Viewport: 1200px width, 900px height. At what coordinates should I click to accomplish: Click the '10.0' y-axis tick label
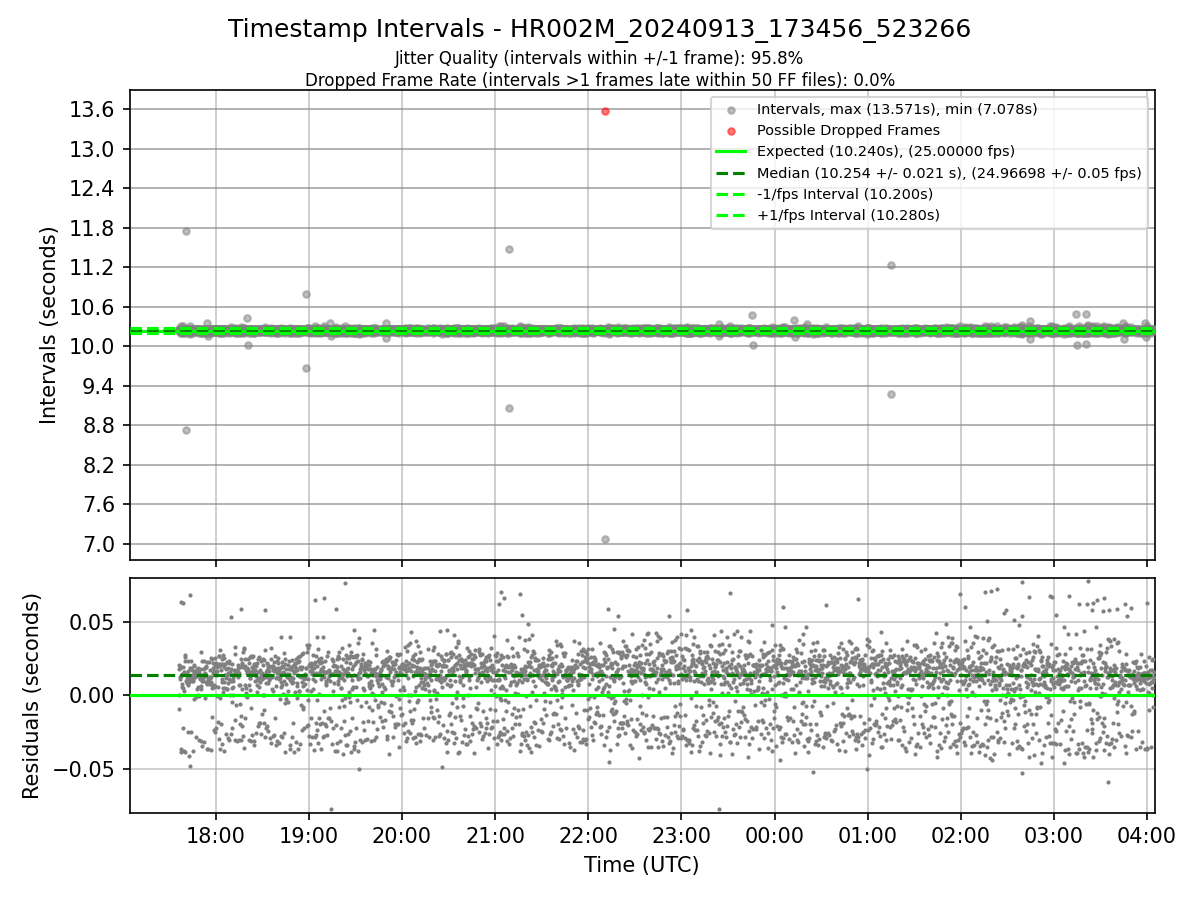click(93, 347)
